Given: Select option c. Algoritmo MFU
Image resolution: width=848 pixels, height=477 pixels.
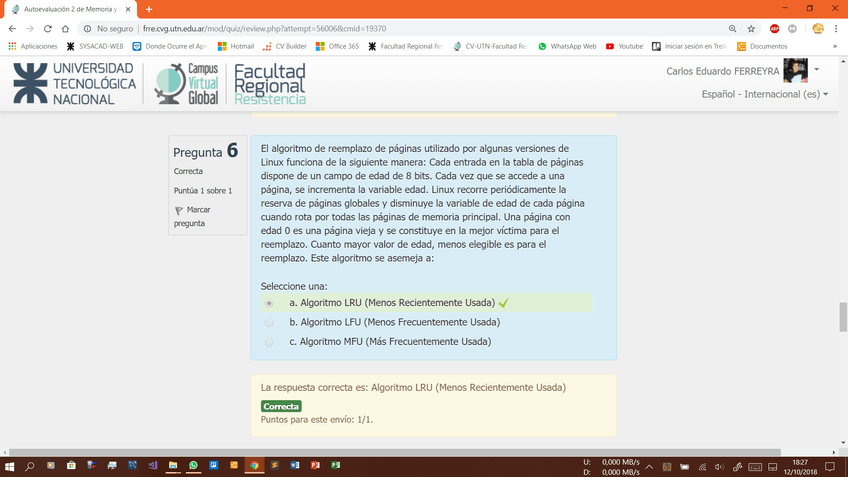Looking at the screenshot, I should [269, 342].
